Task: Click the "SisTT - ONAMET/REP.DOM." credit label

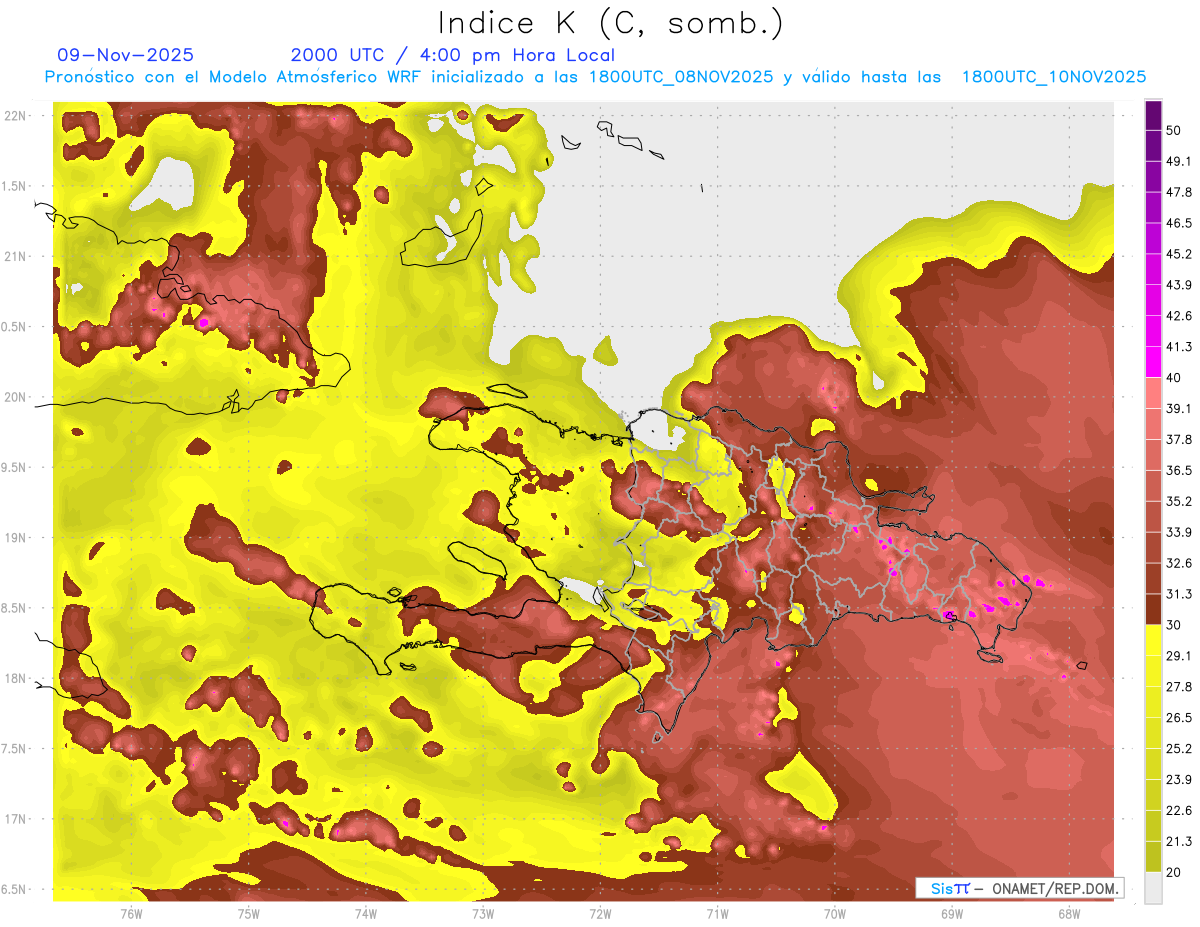Action: pyautogui.click(x=1019, y=888)
